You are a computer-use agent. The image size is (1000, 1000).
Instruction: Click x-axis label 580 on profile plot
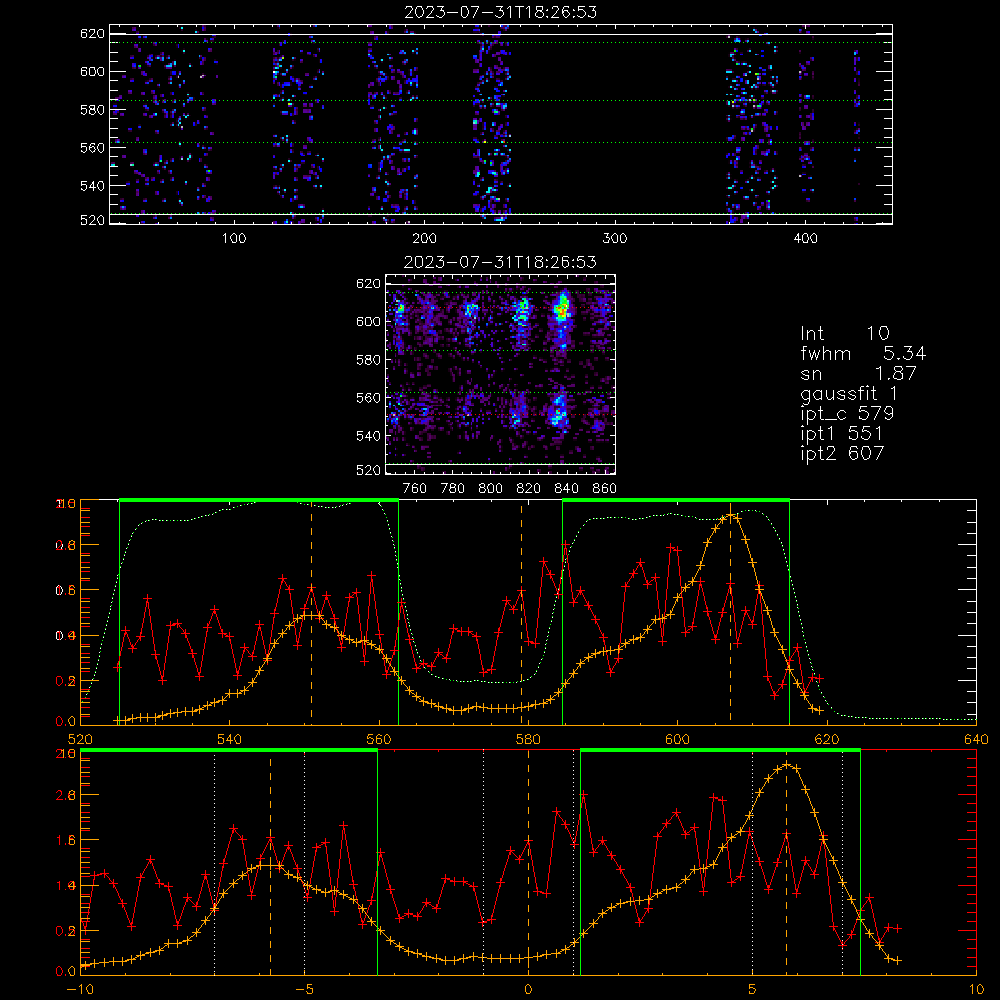coord(528,739)
